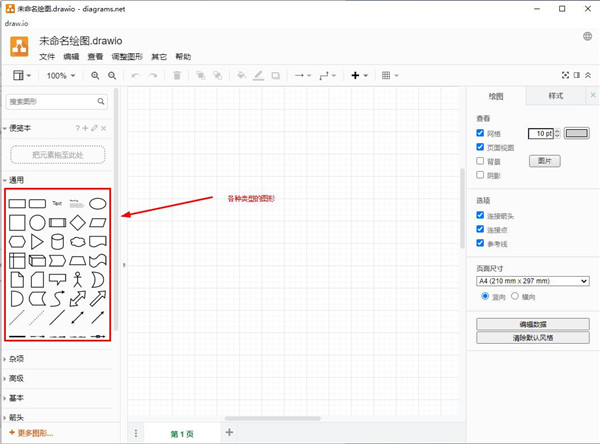Enable the 背景 background checkbox
This screenshot has width=600, height=444.
[481, 160]
